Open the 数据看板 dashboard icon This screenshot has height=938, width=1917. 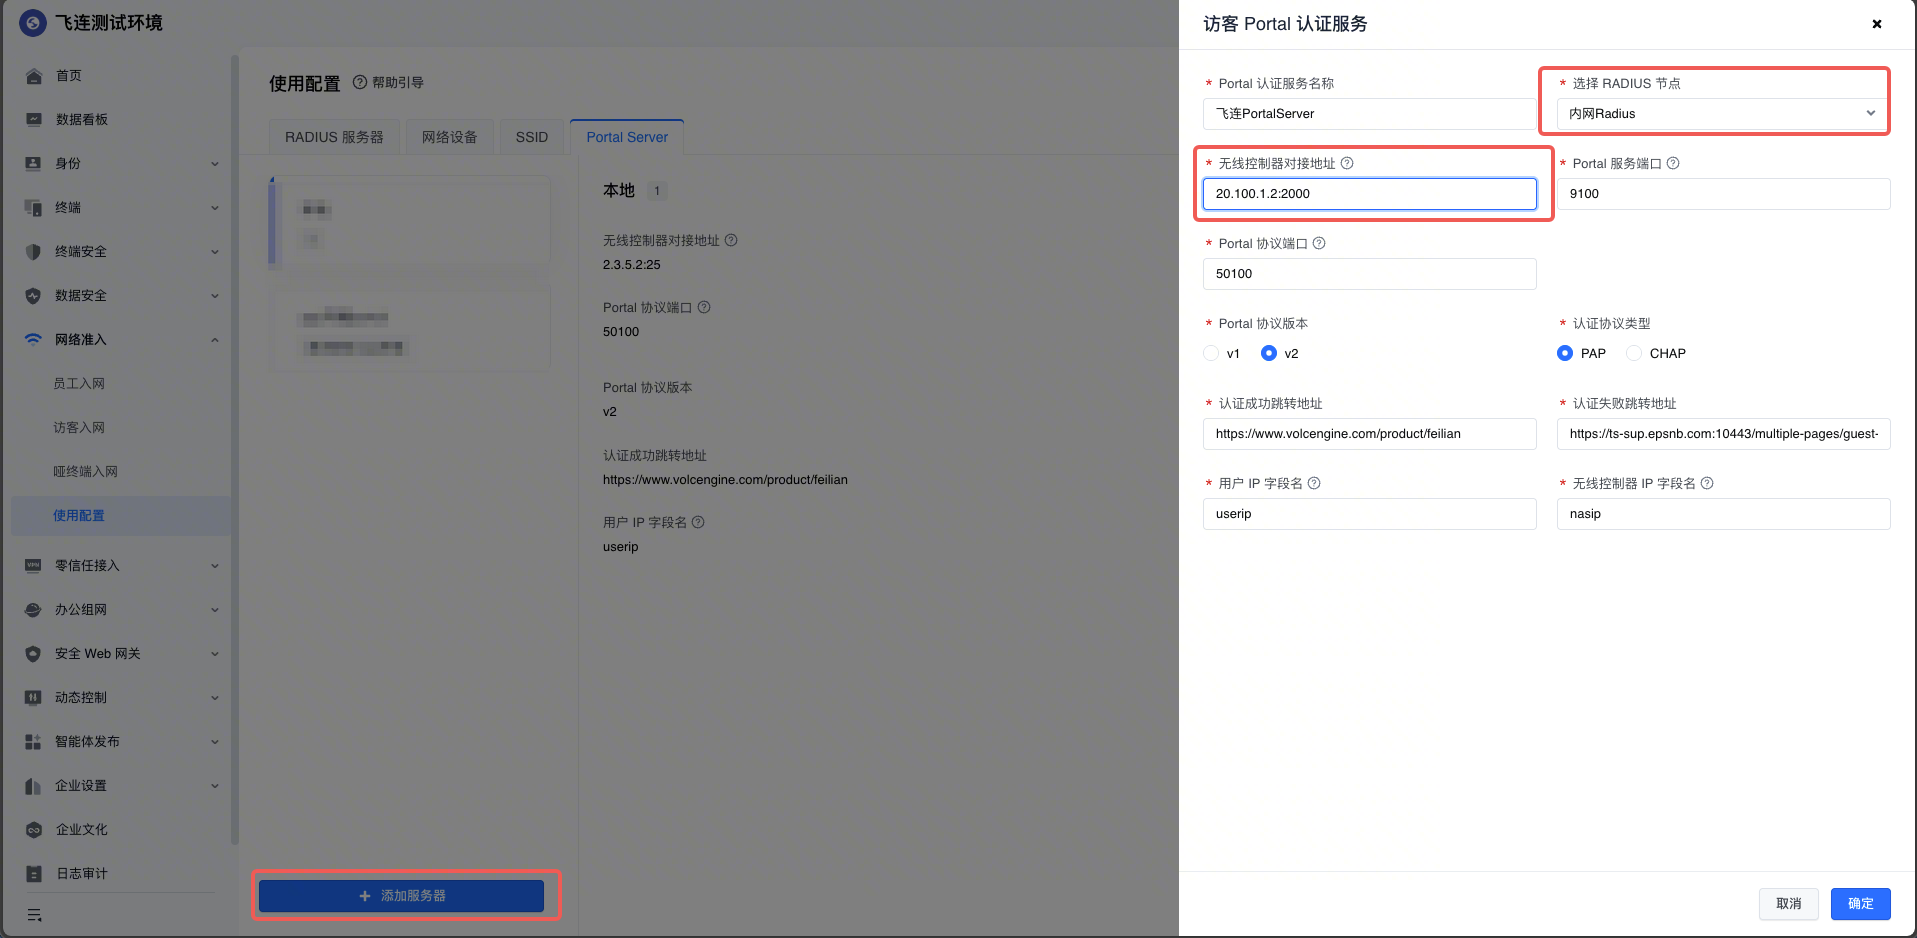[x=34, y=120]
